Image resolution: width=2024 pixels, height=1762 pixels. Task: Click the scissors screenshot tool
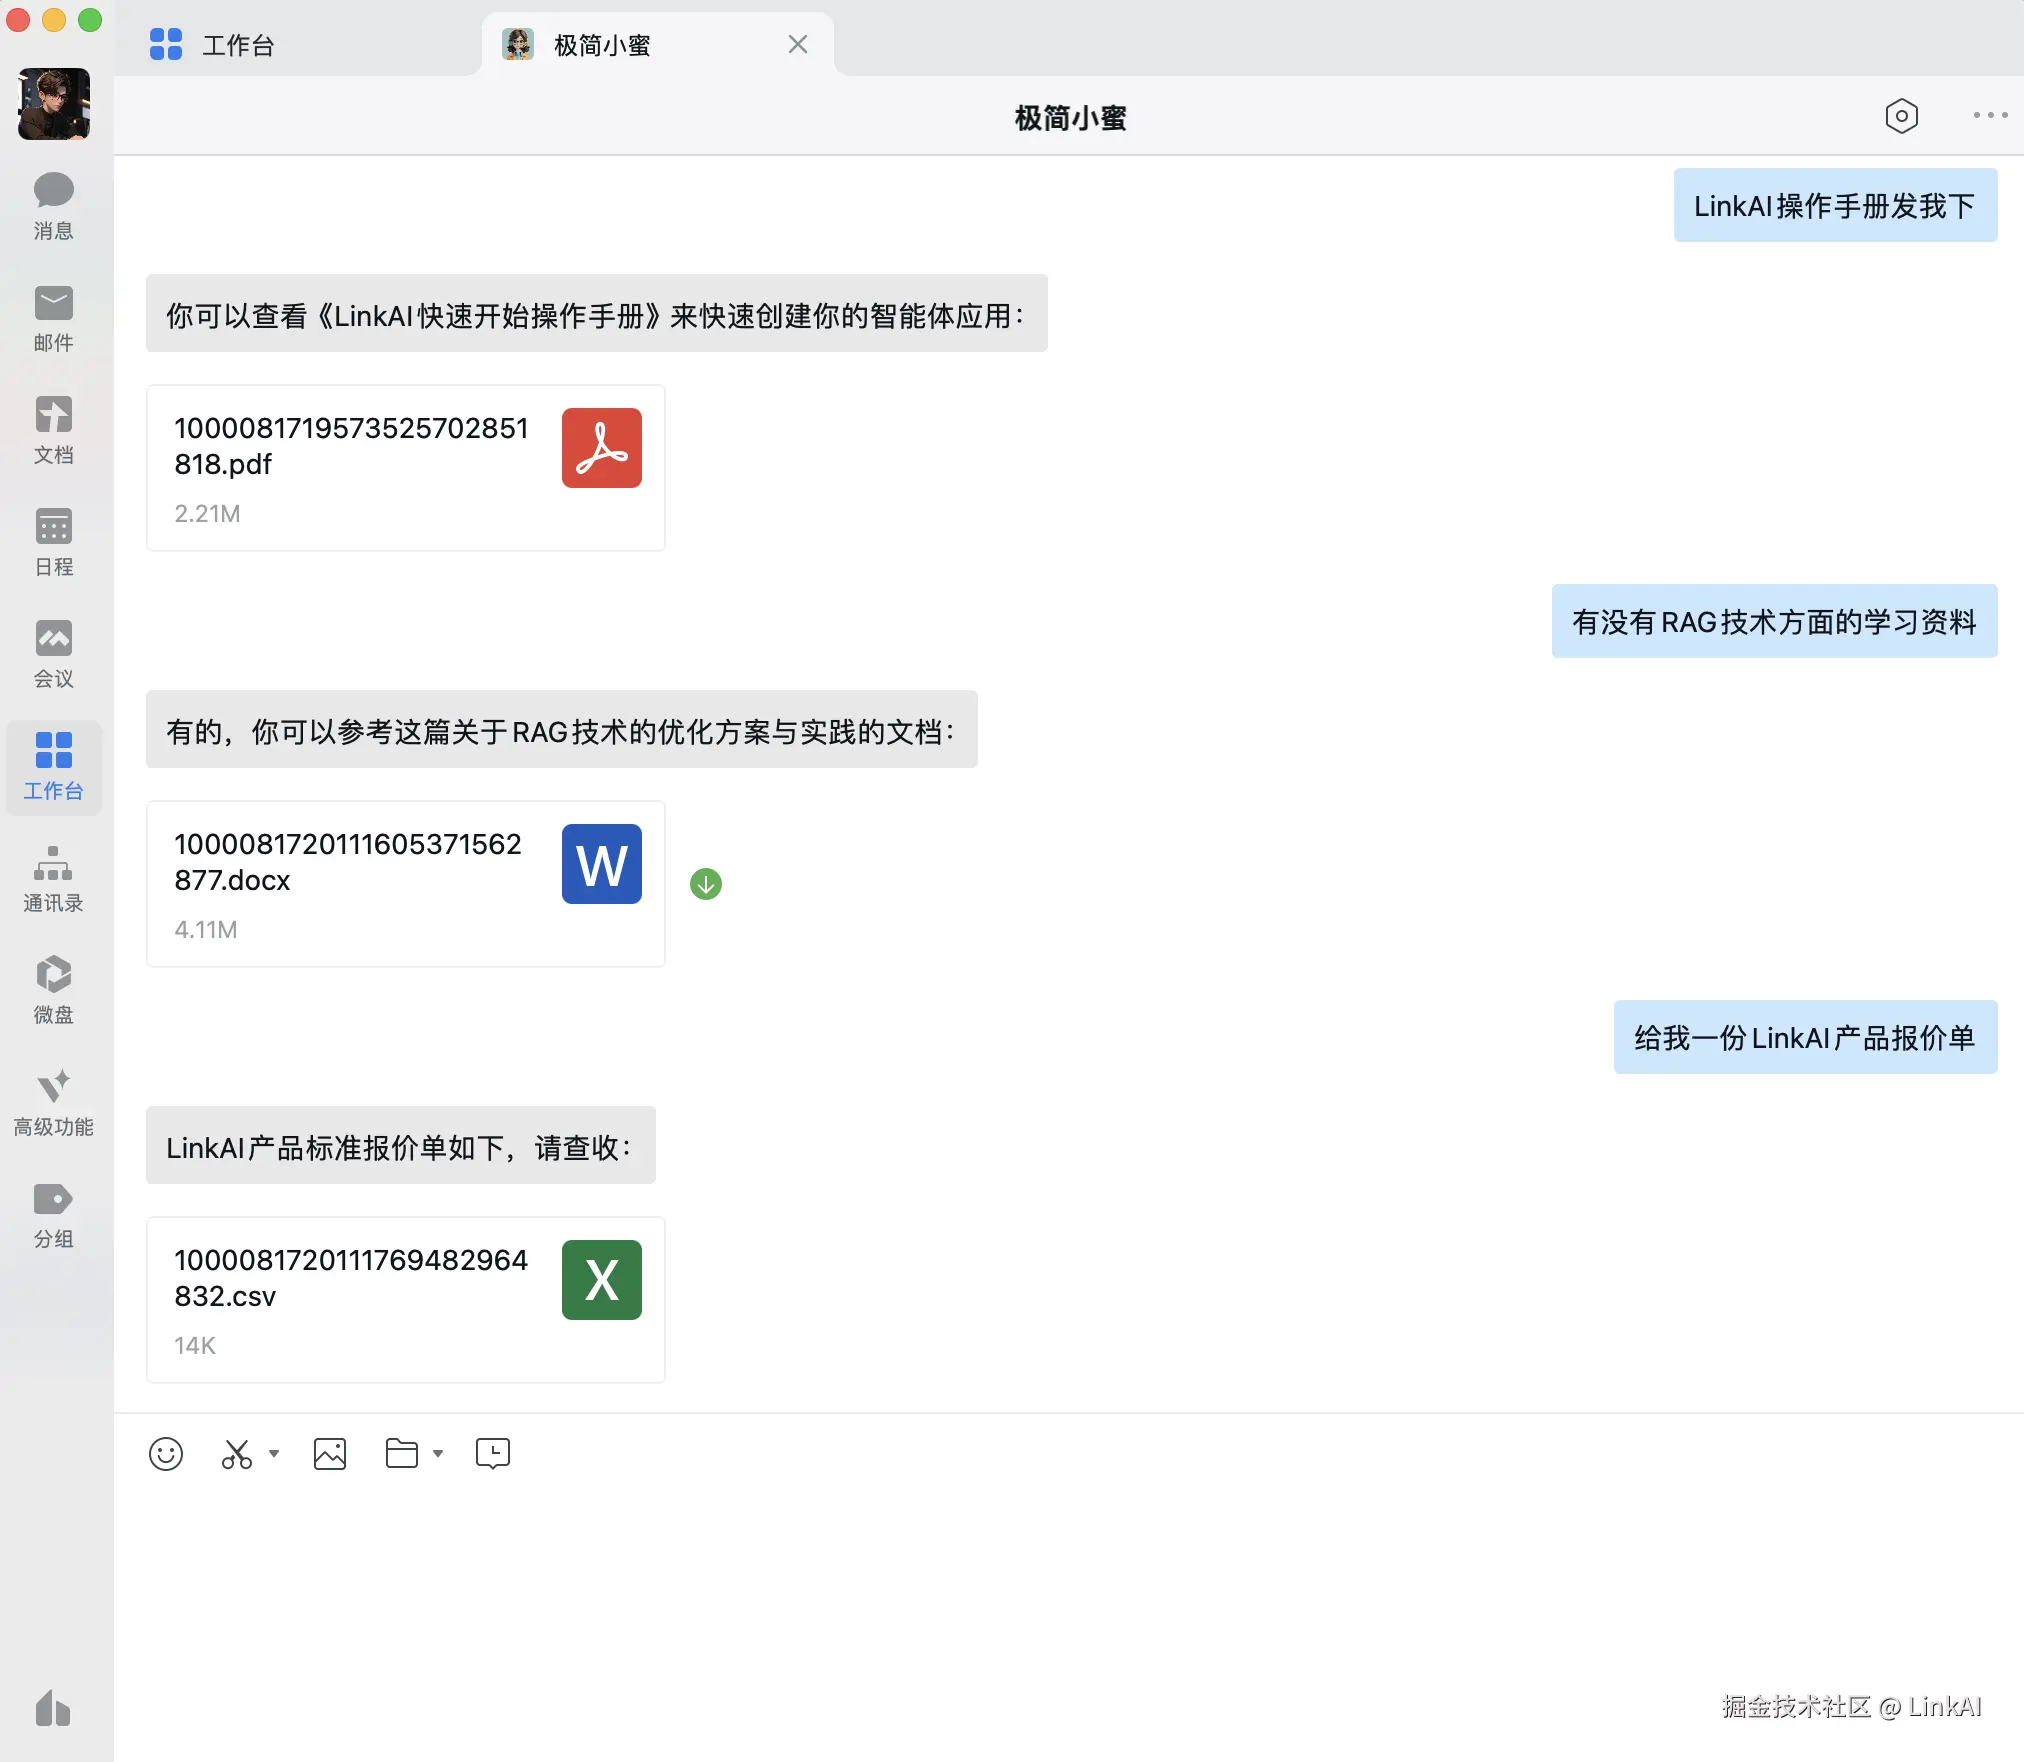click(237, 1453)
